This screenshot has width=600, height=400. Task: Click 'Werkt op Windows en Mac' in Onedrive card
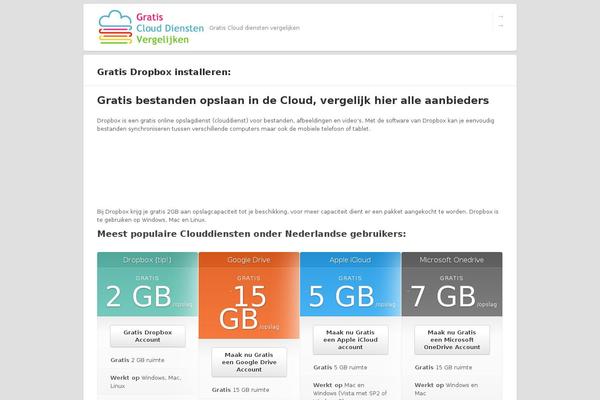(x=446, y=389)
